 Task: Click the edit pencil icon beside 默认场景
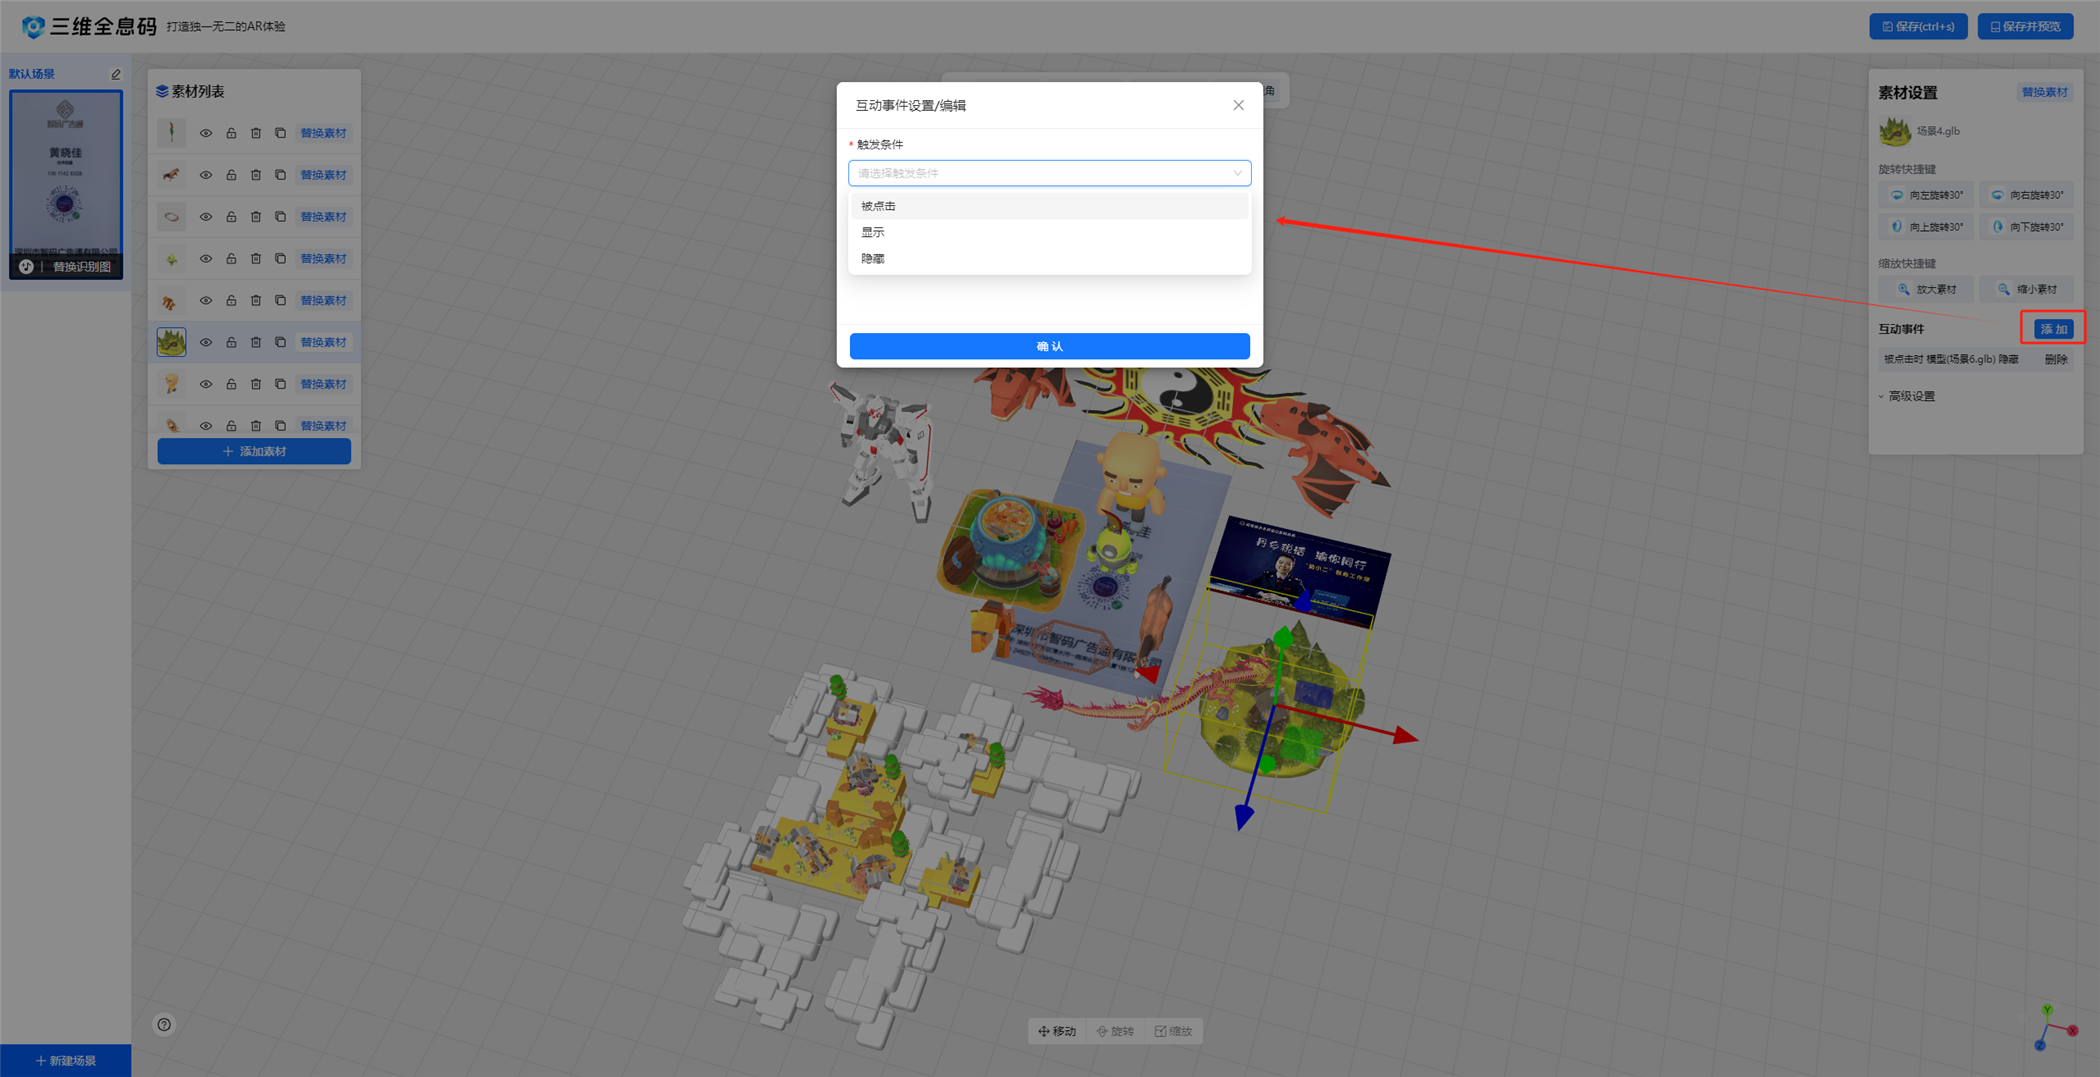(x=116, y=75)
